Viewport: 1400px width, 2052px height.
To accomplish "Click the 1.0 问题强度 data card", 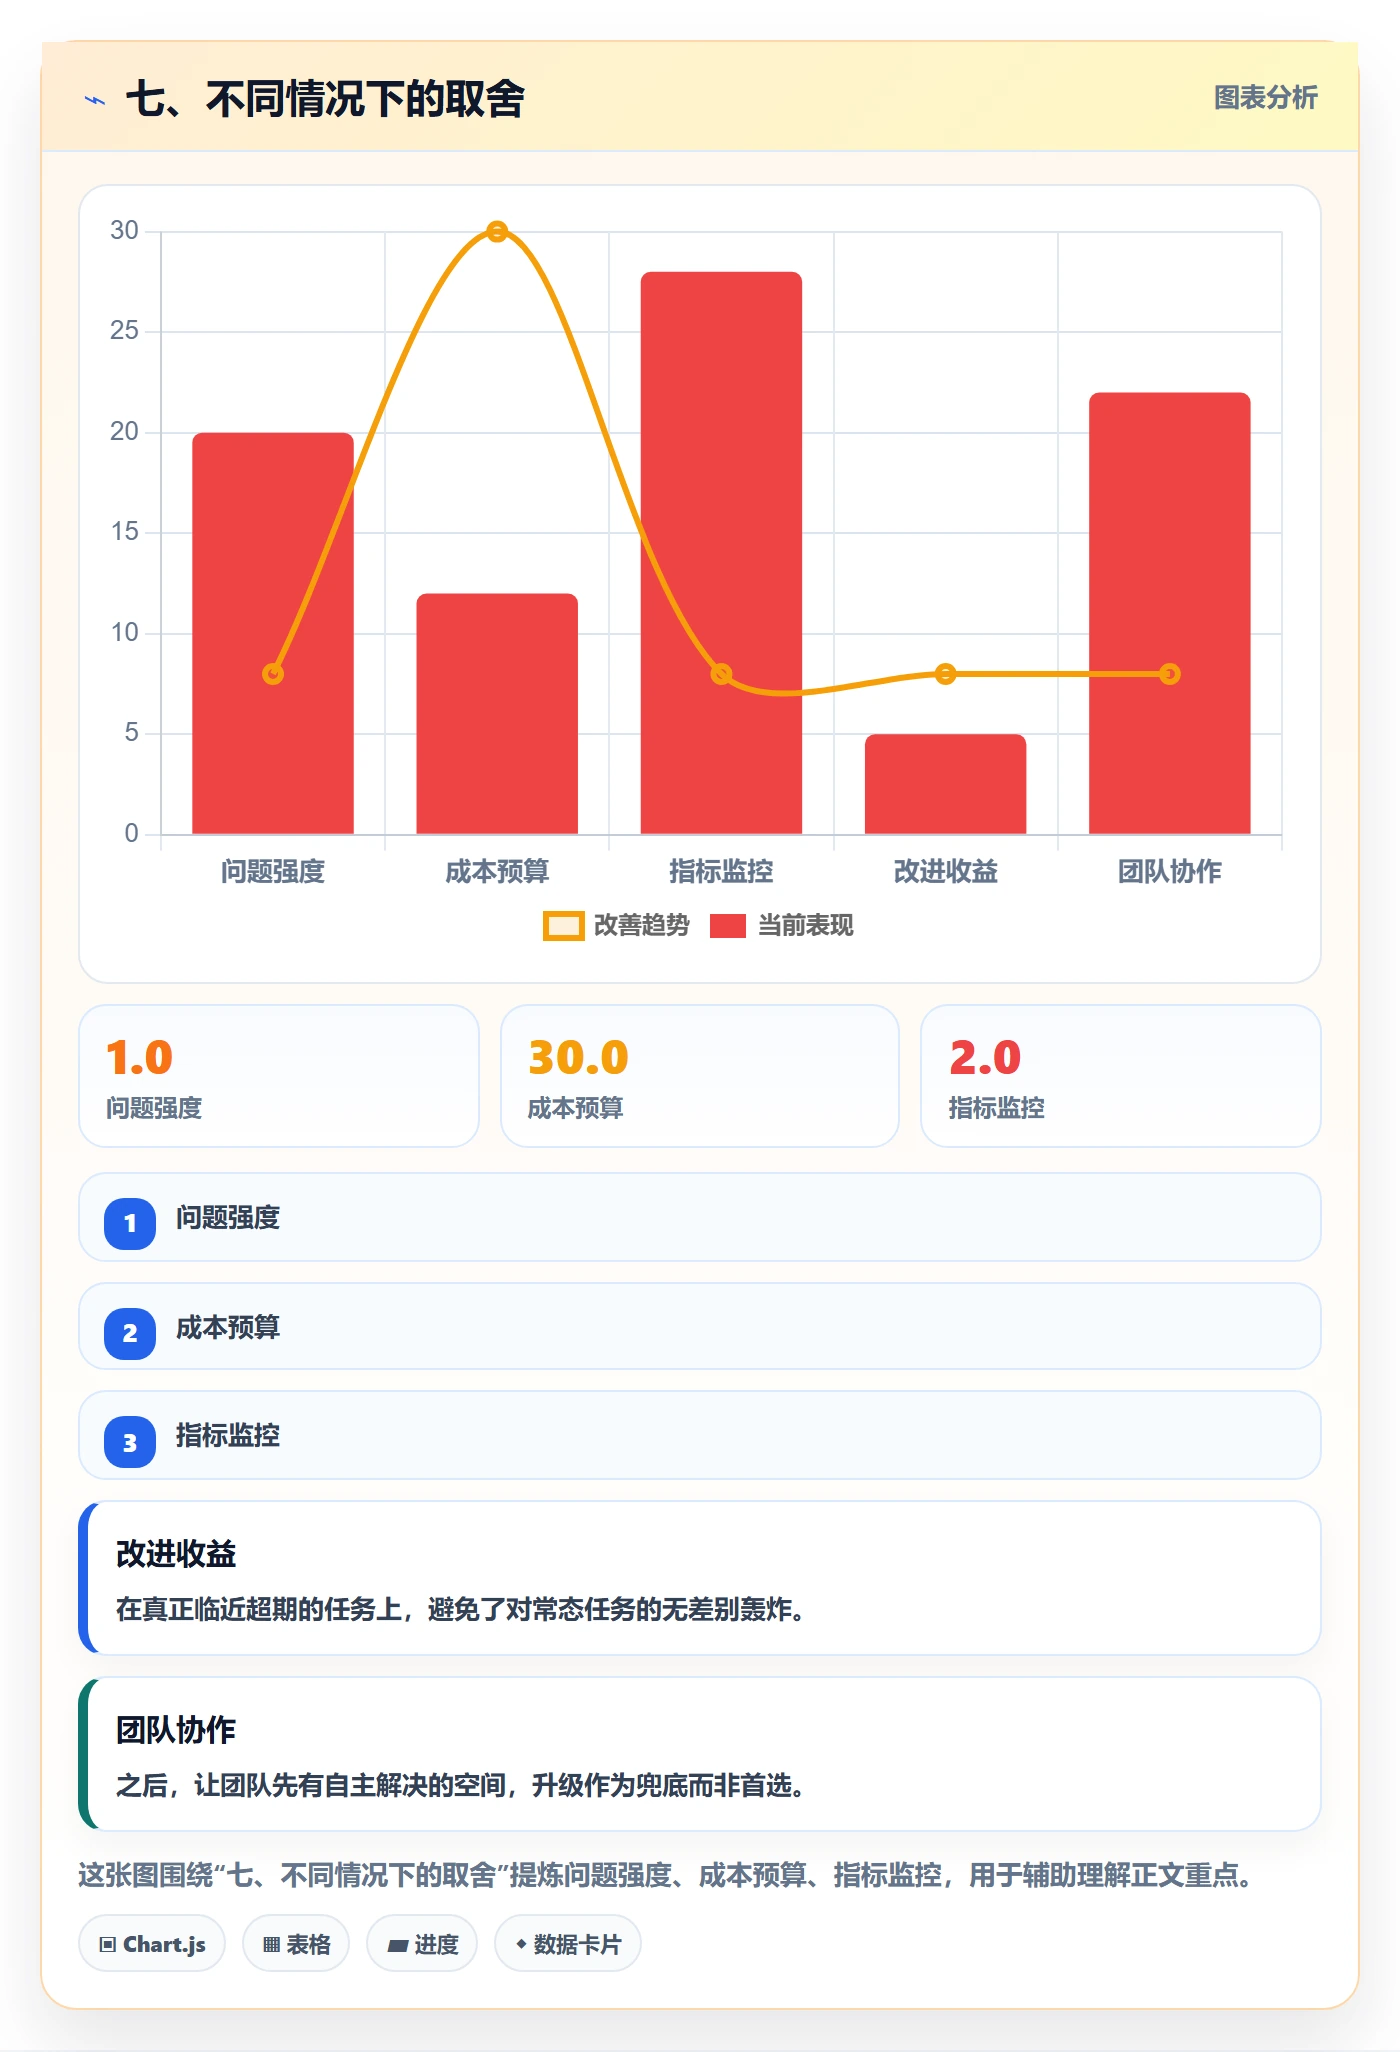I will point(279,1076).
